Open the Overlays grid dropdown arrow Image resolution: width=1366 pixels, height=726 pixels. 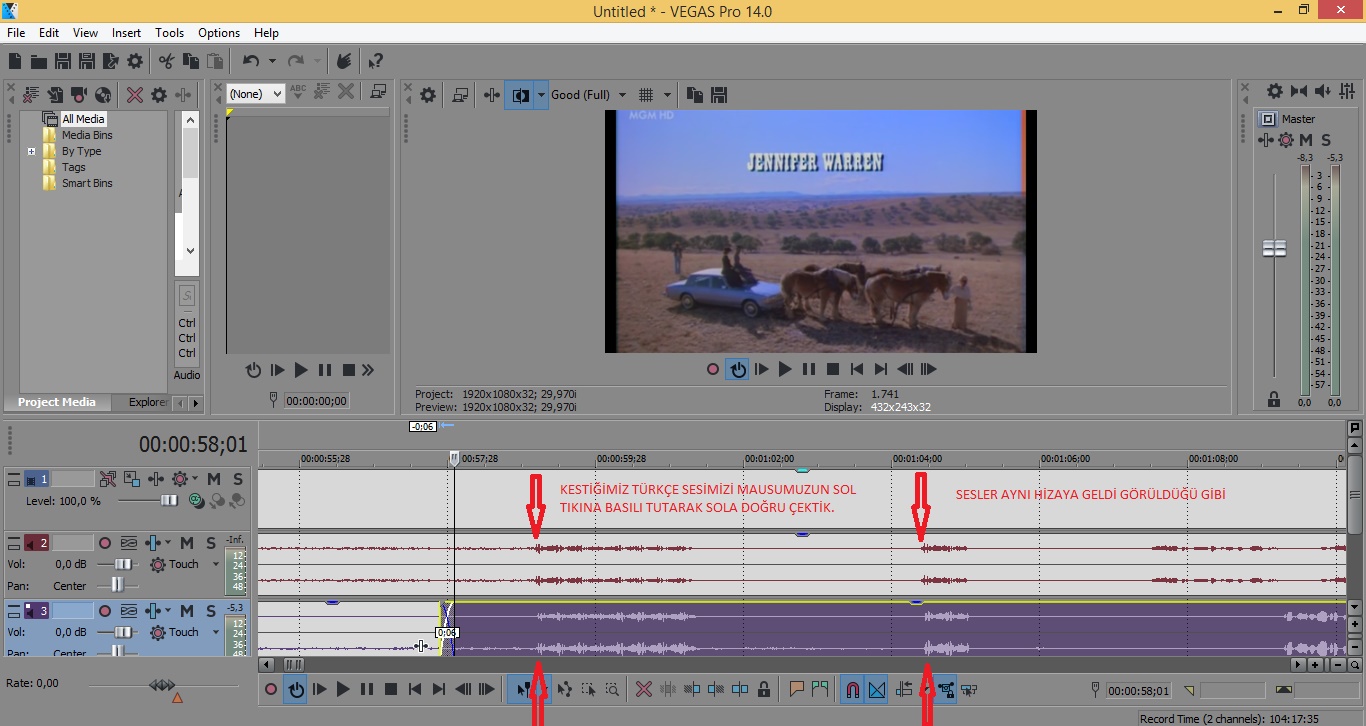click(666, 95)
